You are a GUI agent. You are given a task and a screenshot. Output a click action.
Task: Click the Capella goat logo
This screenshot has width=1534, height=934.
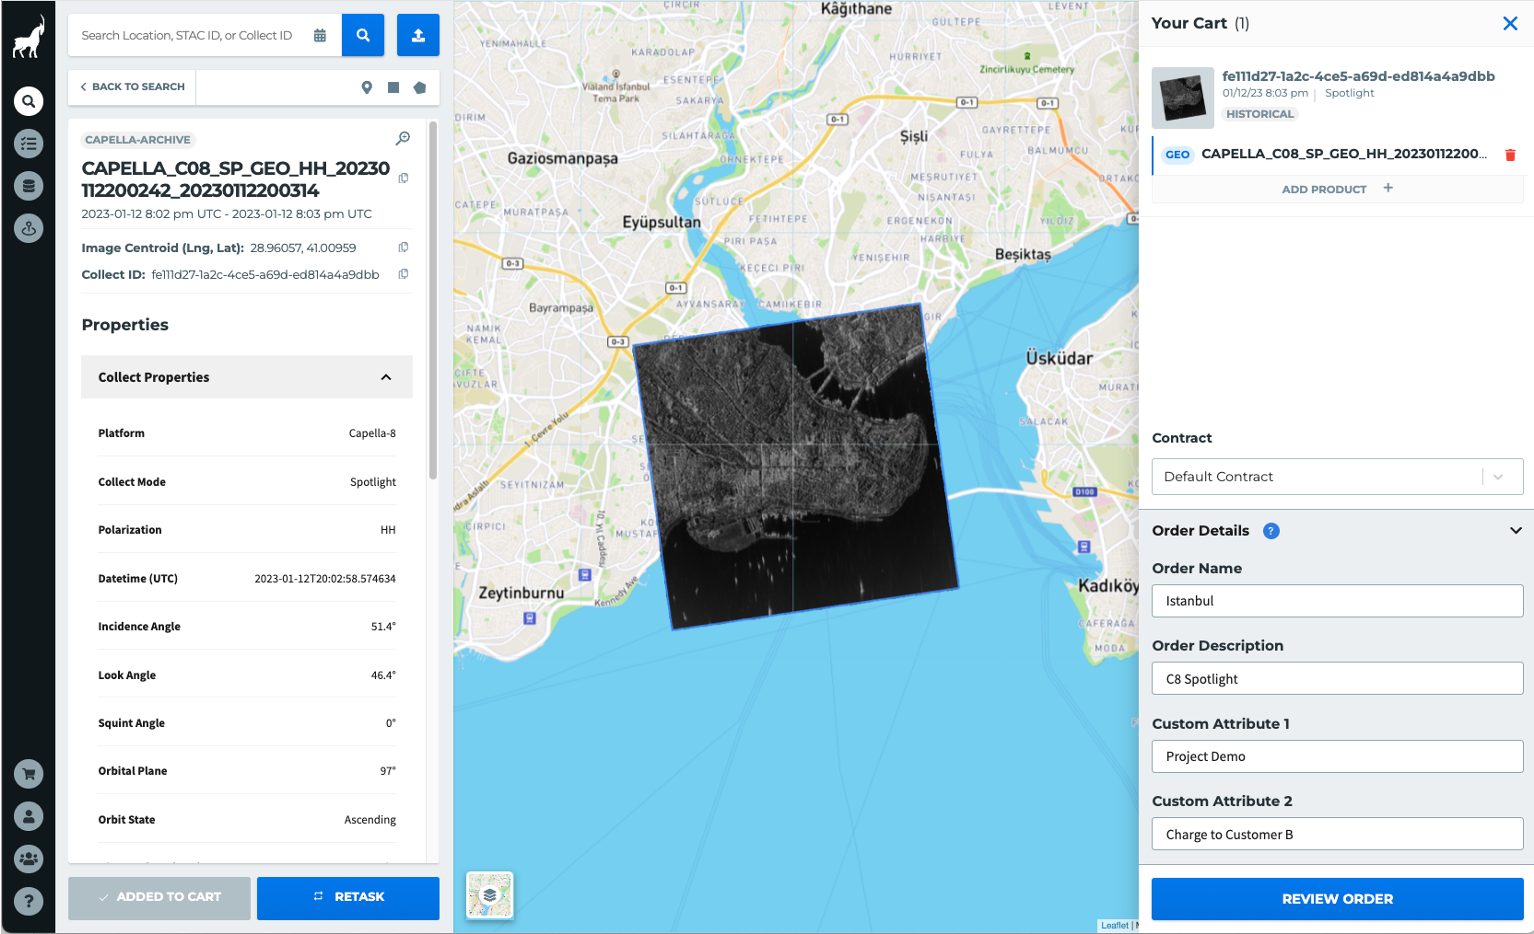29,37
